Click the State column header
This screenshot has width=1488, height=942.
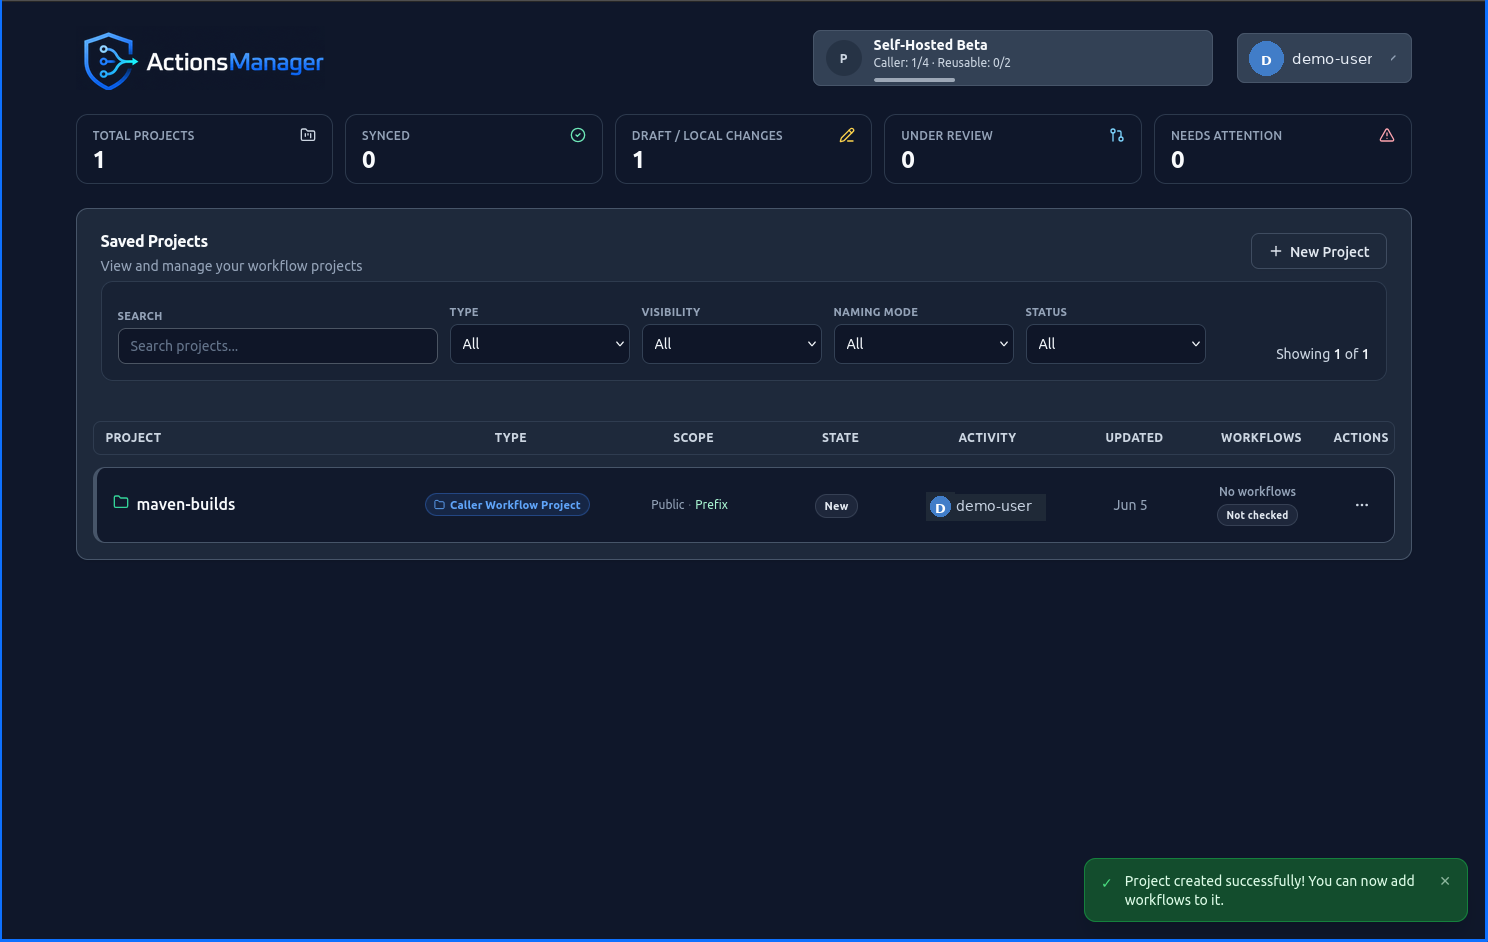point(840,438)
